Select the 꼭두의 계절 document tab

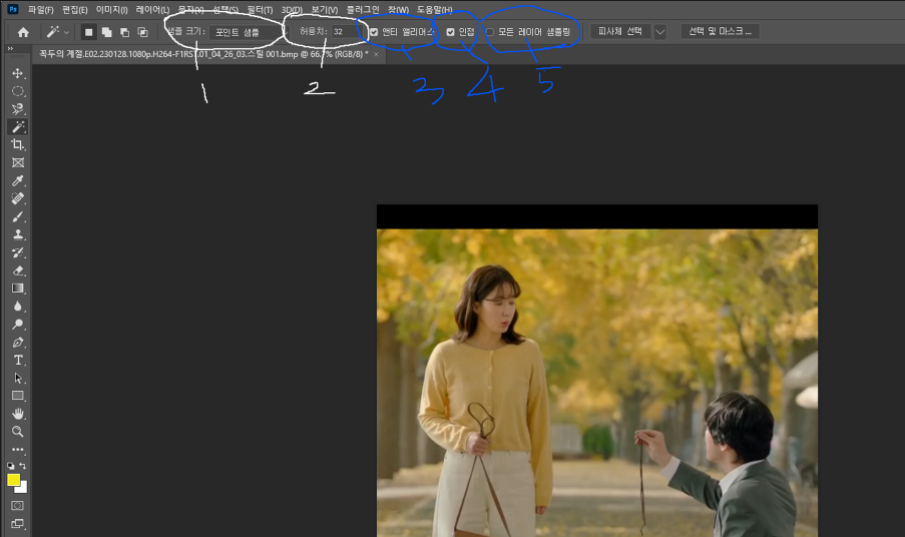point(202,54)
